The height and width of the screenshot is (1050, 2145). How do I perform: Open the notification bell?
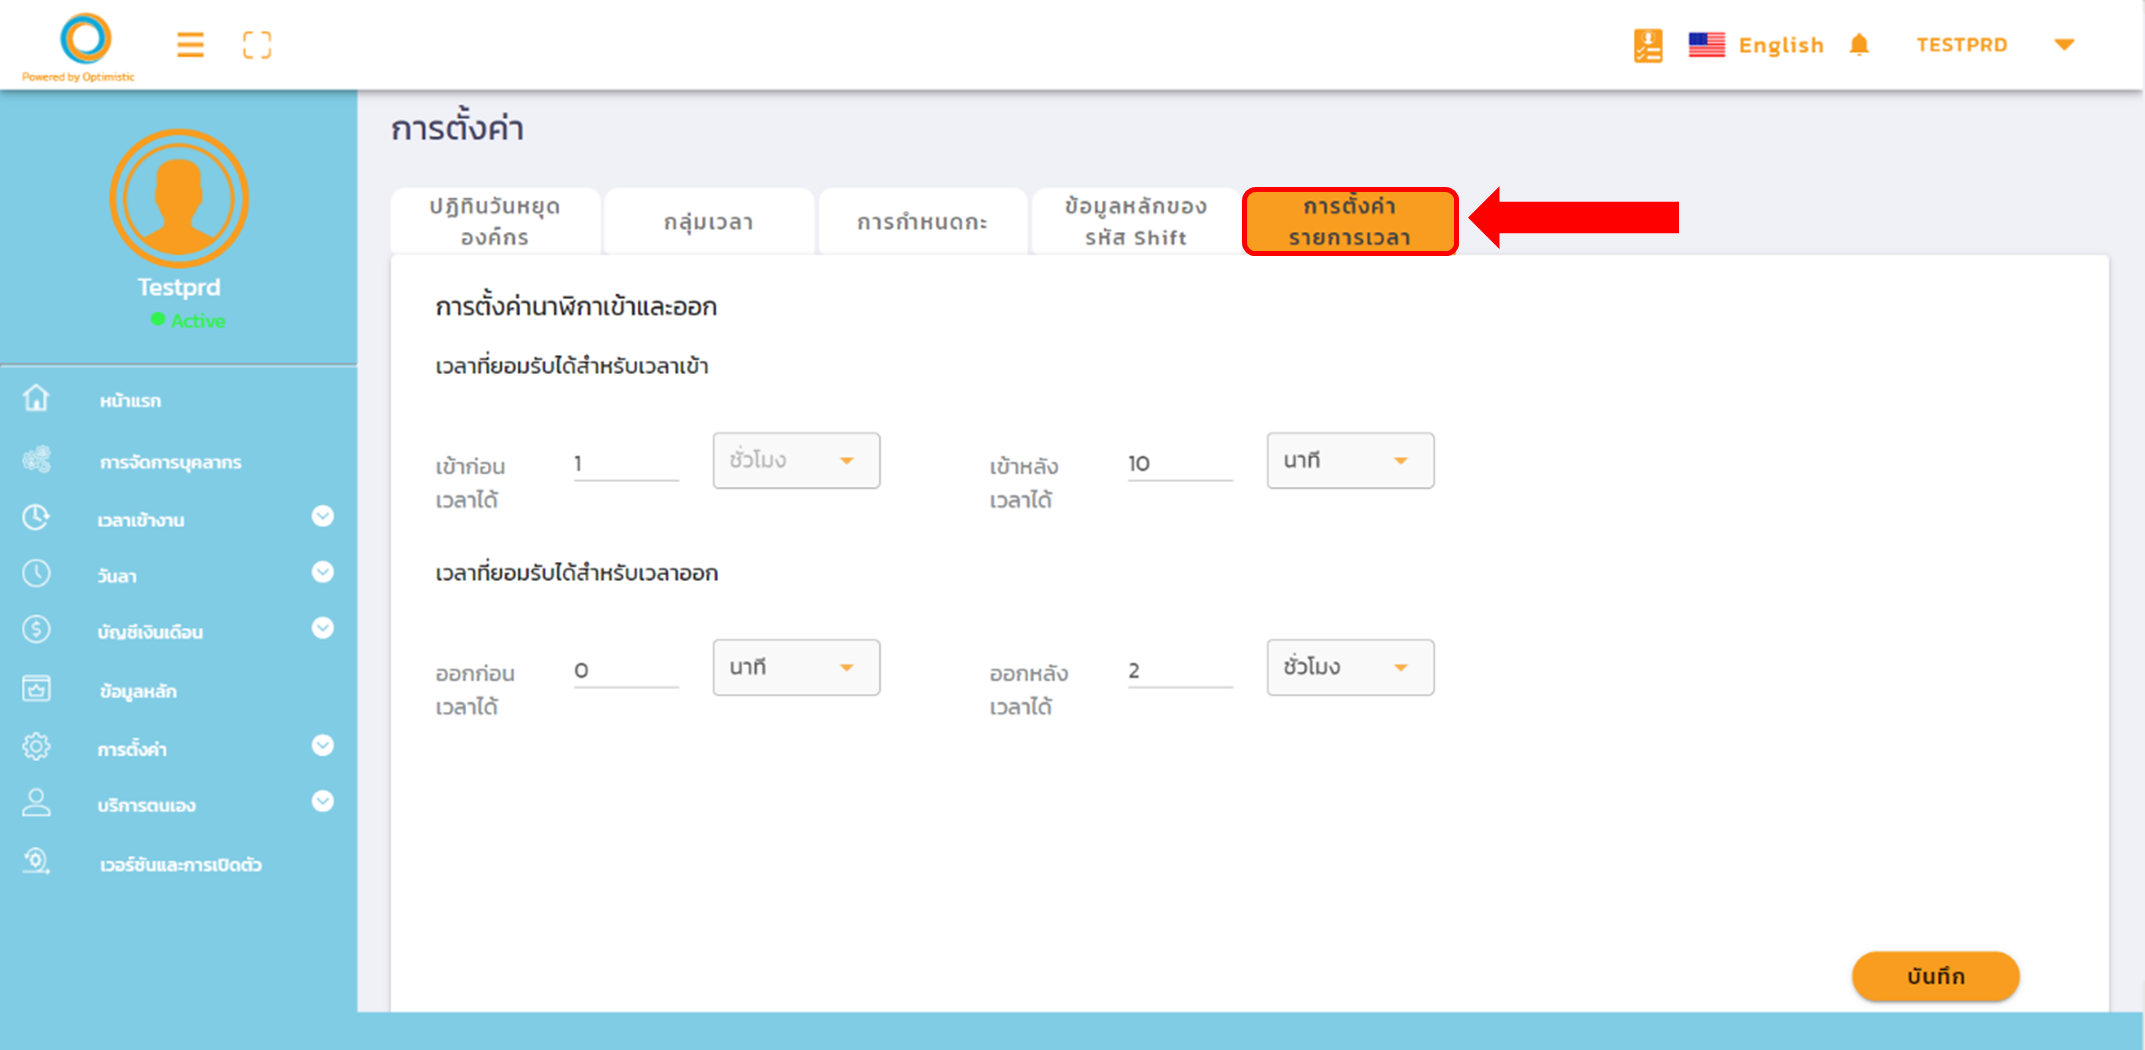coord(1859,45)
